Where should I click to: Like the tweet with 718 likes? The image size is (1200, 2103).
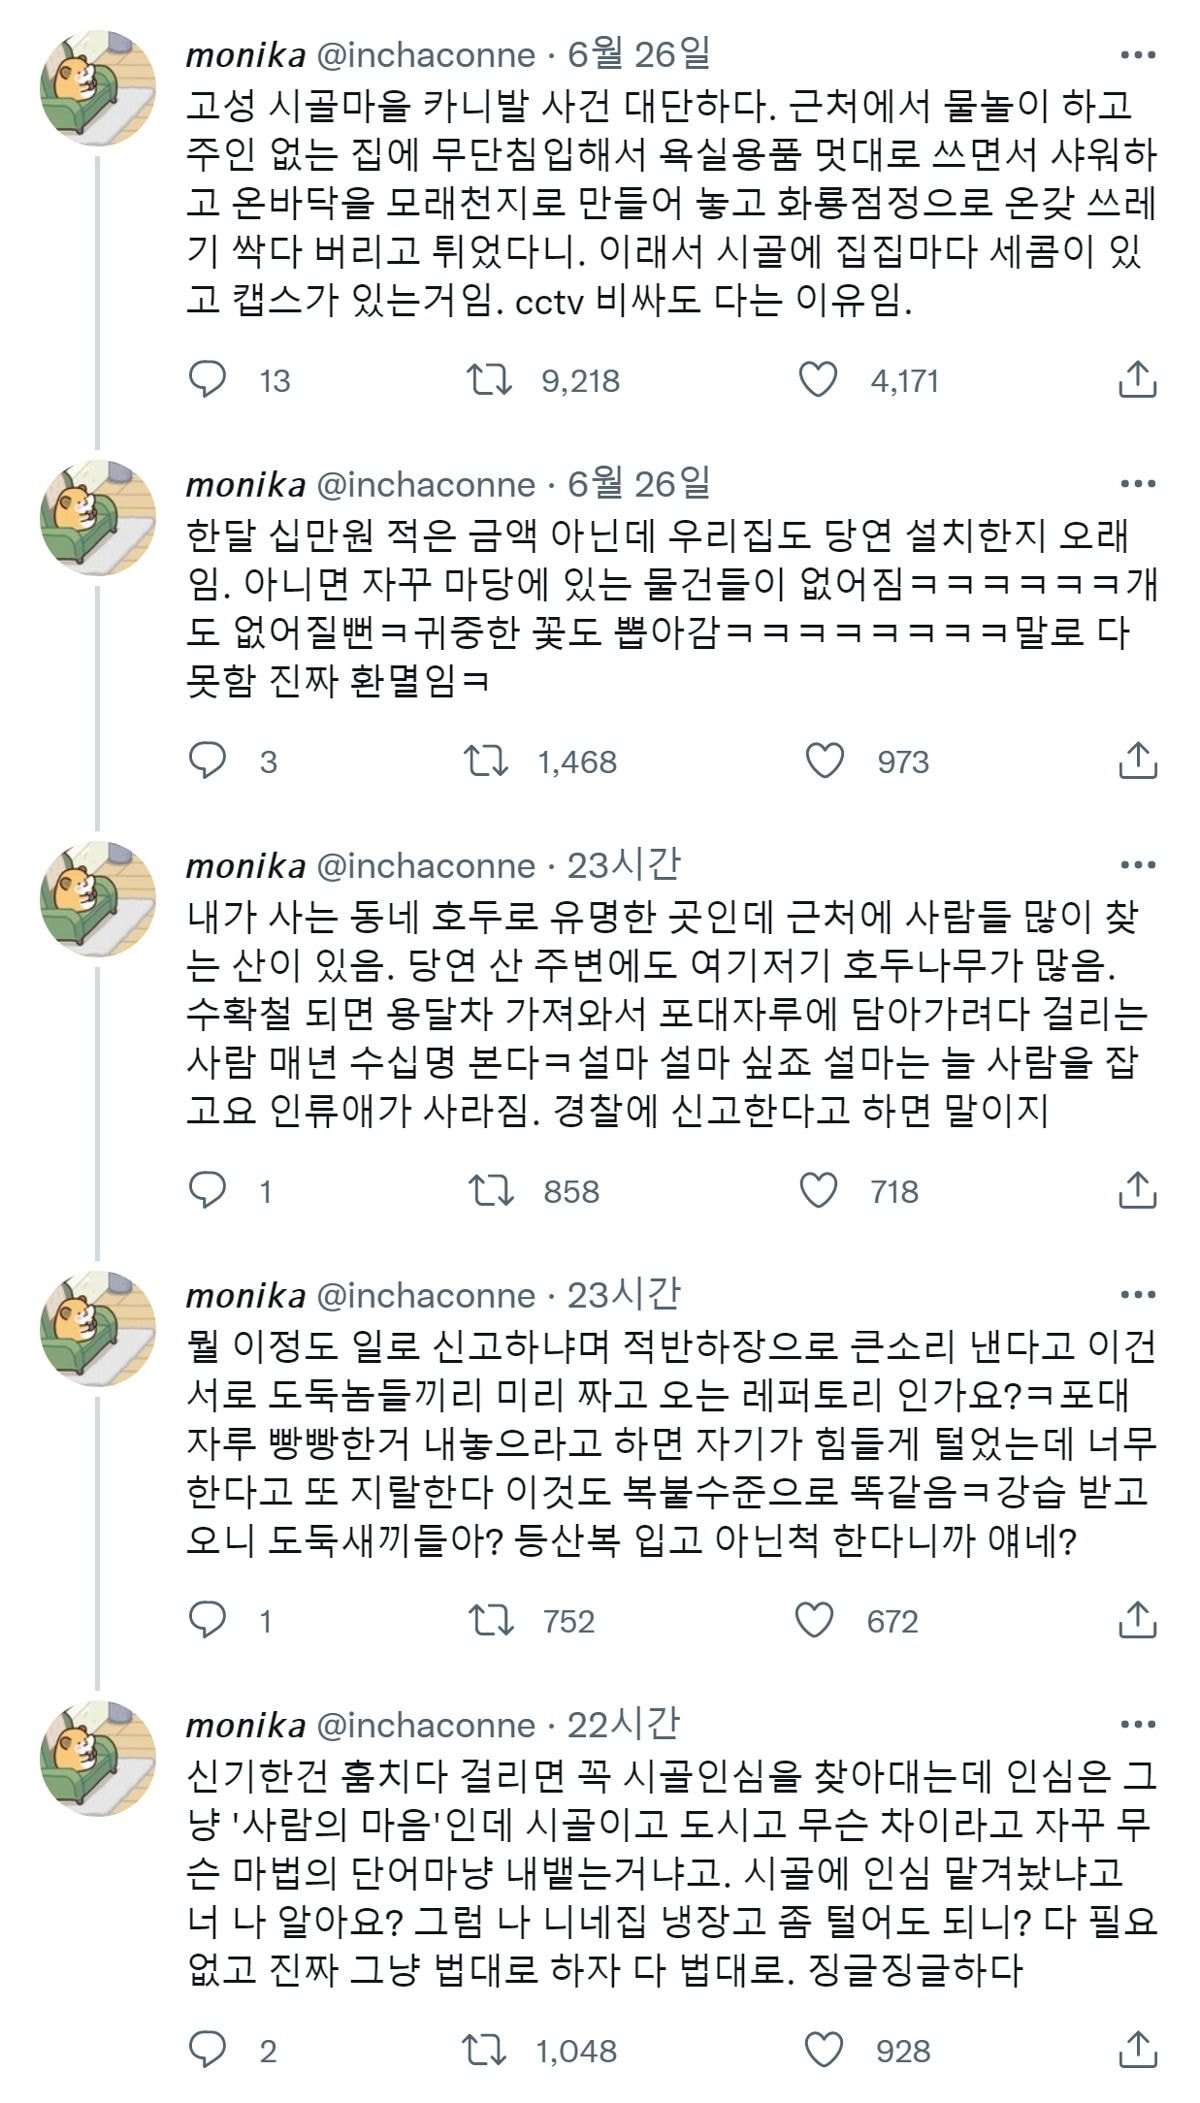[x=819, y=1191]
